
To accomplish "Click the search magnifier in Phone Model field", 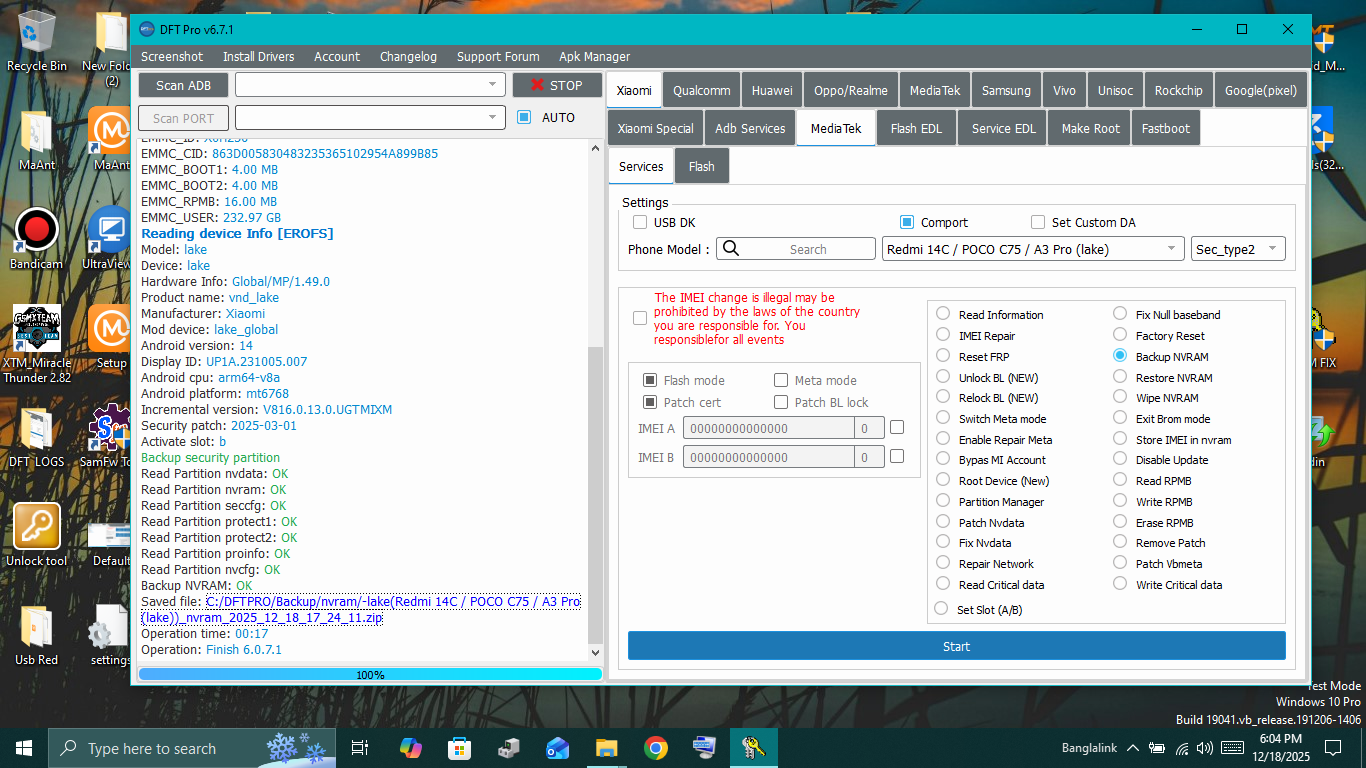I will click(x=729, y=248).
